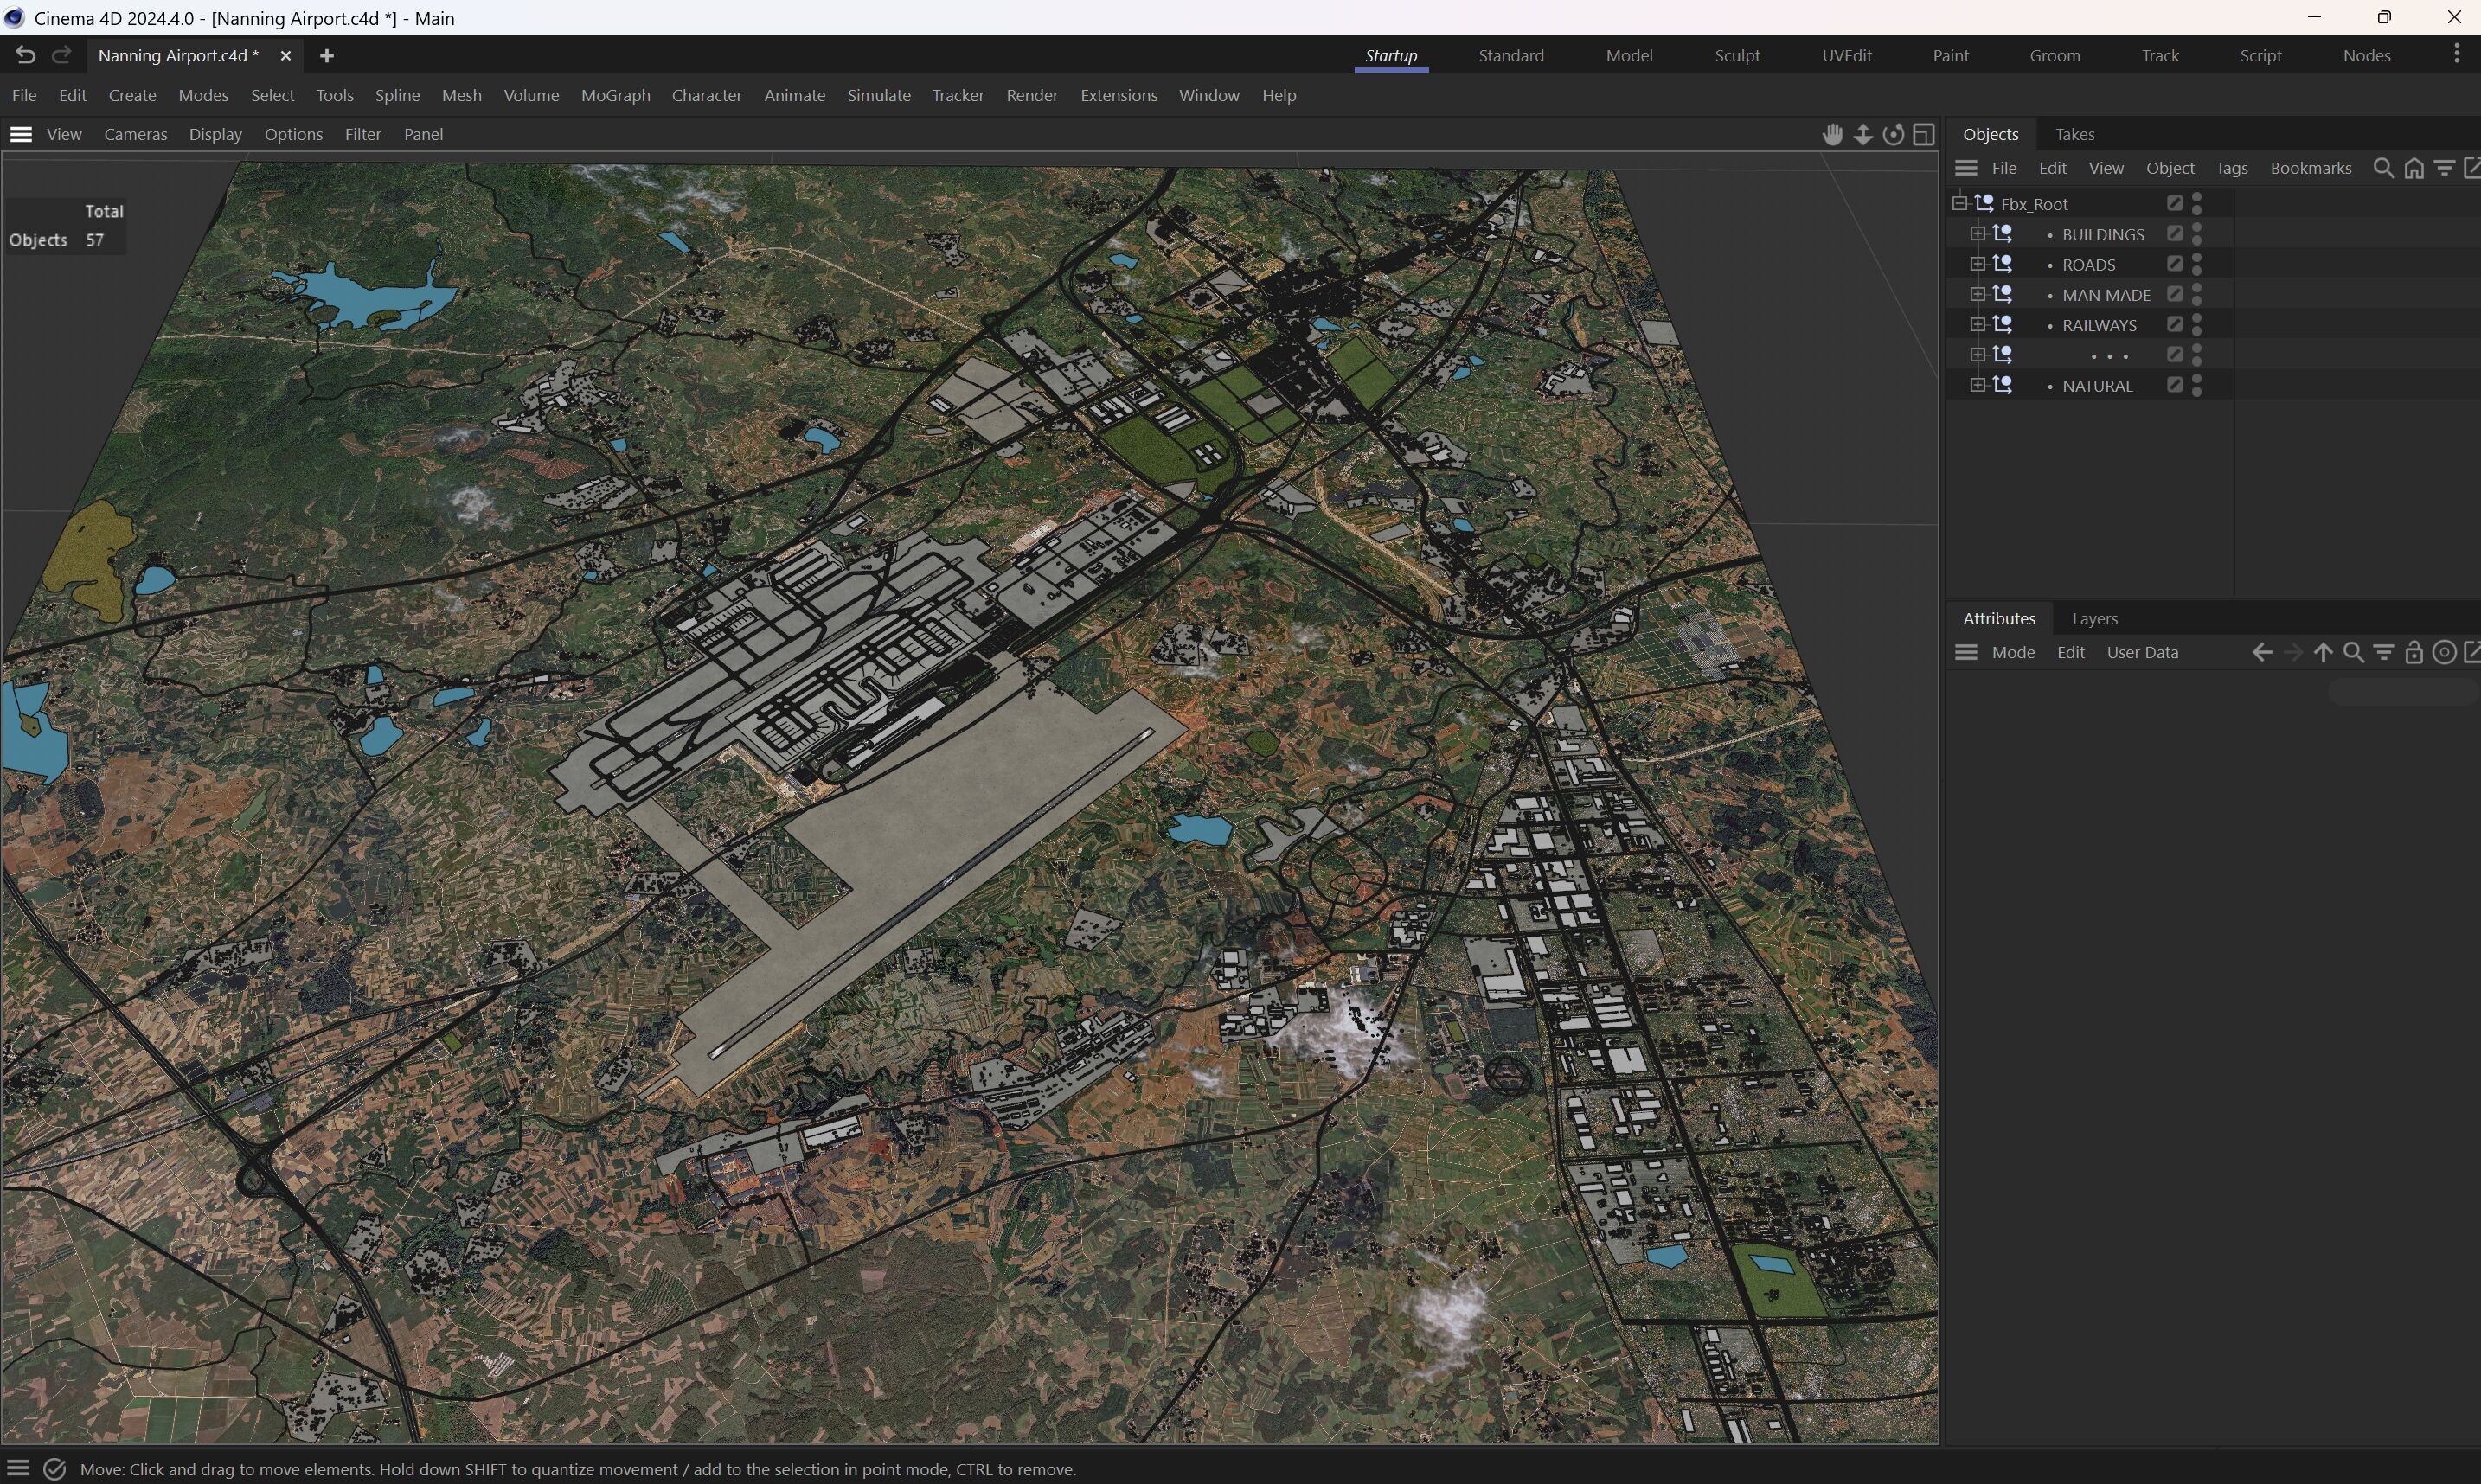Toggle the Attributes lock element icon

pyautogui.click(x=2414, y=652)
